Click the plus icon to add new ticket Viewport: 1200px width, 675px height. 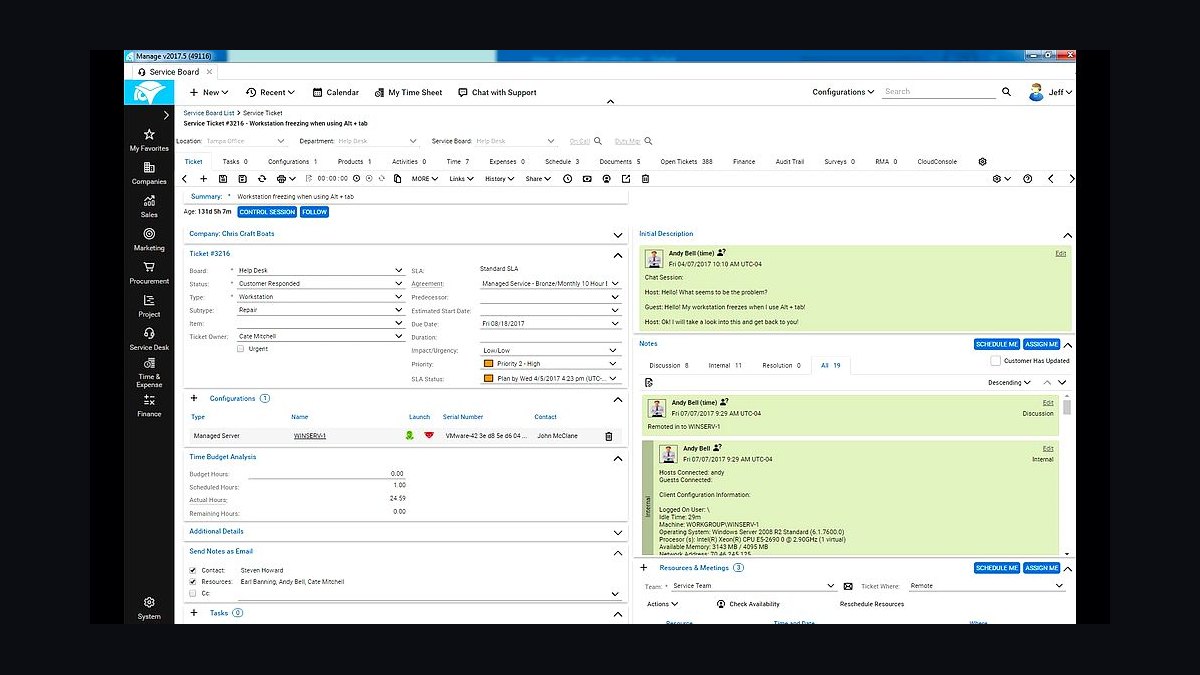[x=204, y=179]
